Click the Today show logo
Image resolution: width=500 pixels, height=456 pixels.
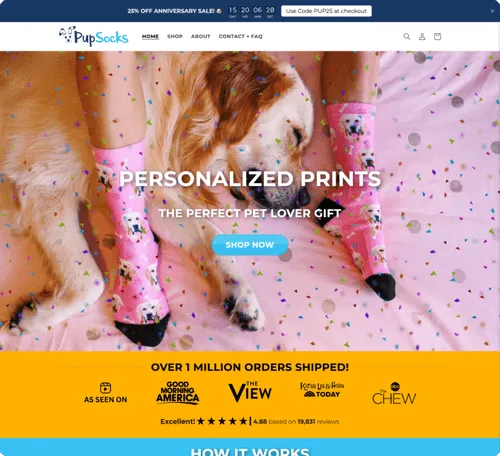click(322, 390)
